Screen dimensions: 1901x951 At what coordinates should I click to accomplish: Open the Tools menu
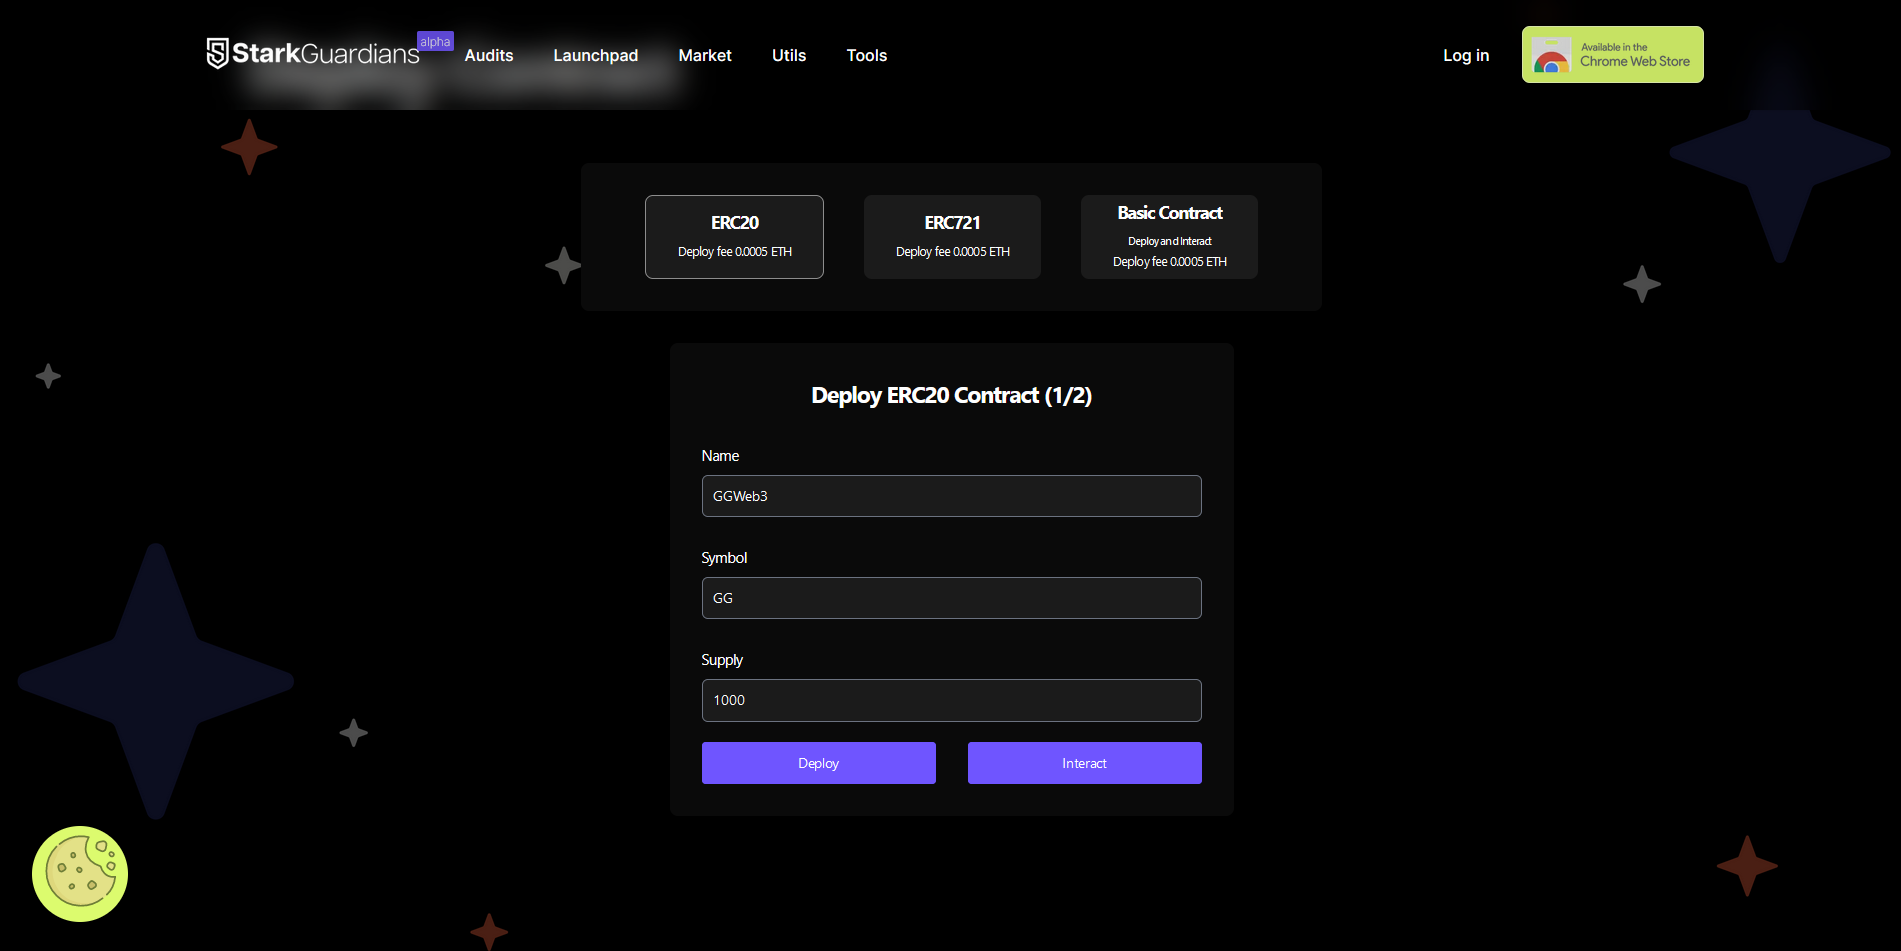tap(866, 56)
